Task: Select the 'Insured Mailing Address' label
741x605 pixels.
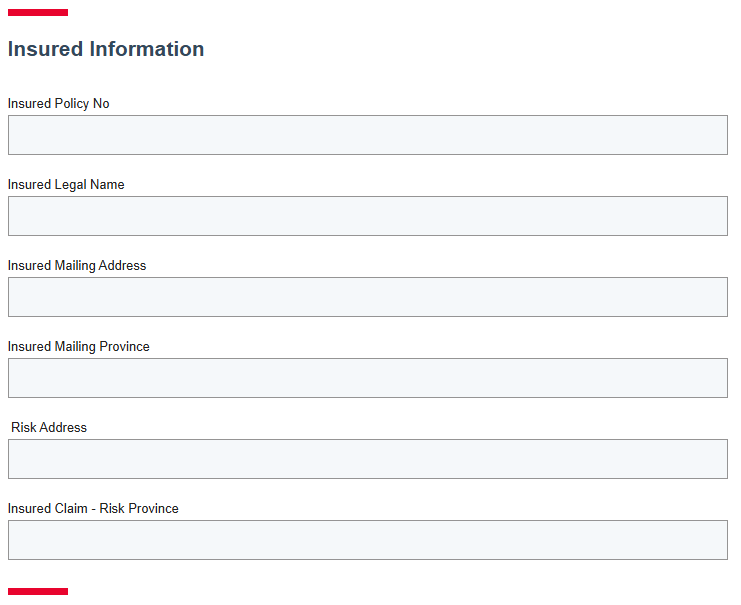Action: tap(77, 265)
